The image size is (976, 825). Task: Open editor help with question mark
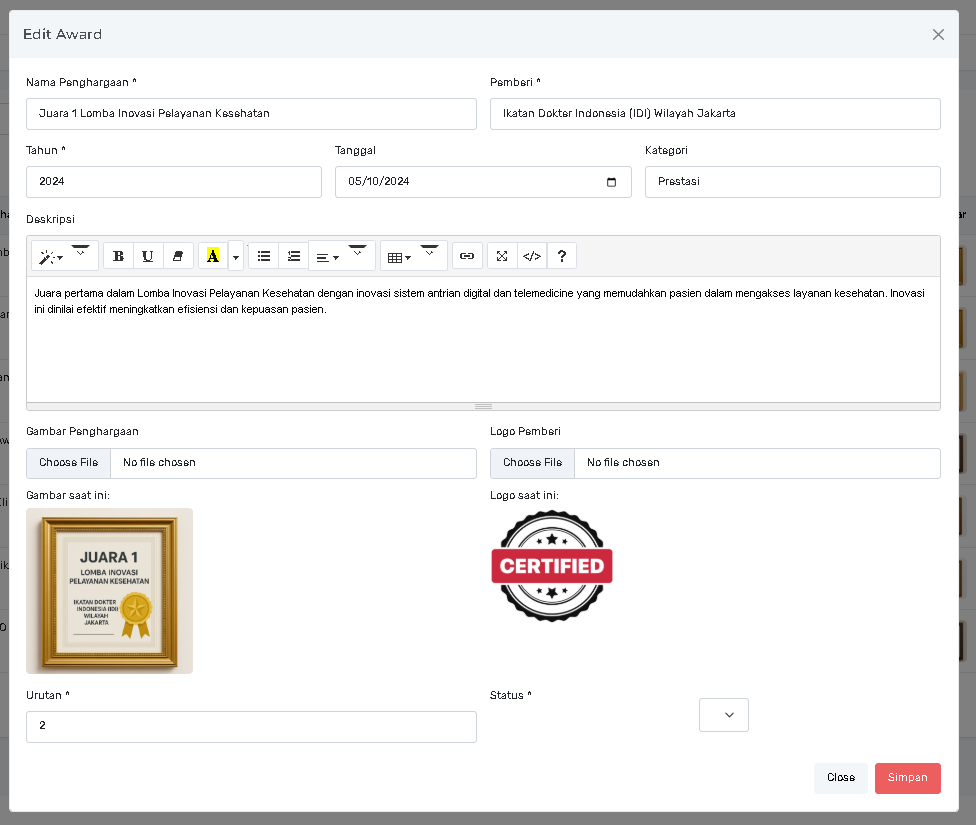pos(562,256)
